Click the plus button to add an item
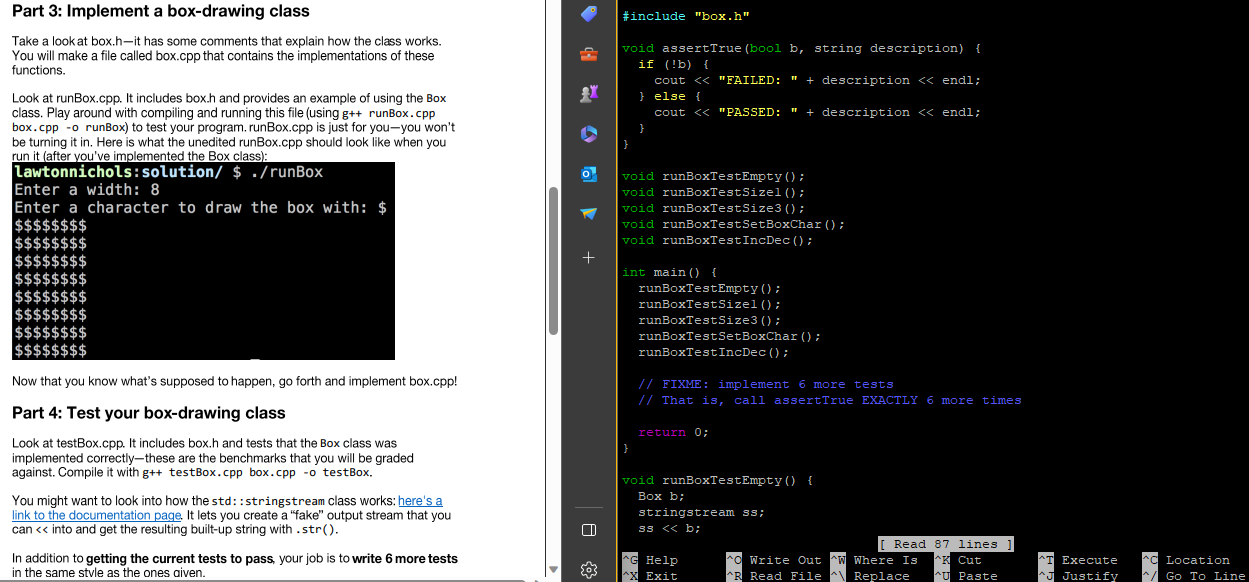Image resolution: width=1249 pixels, height=582 pixels. 588,257
